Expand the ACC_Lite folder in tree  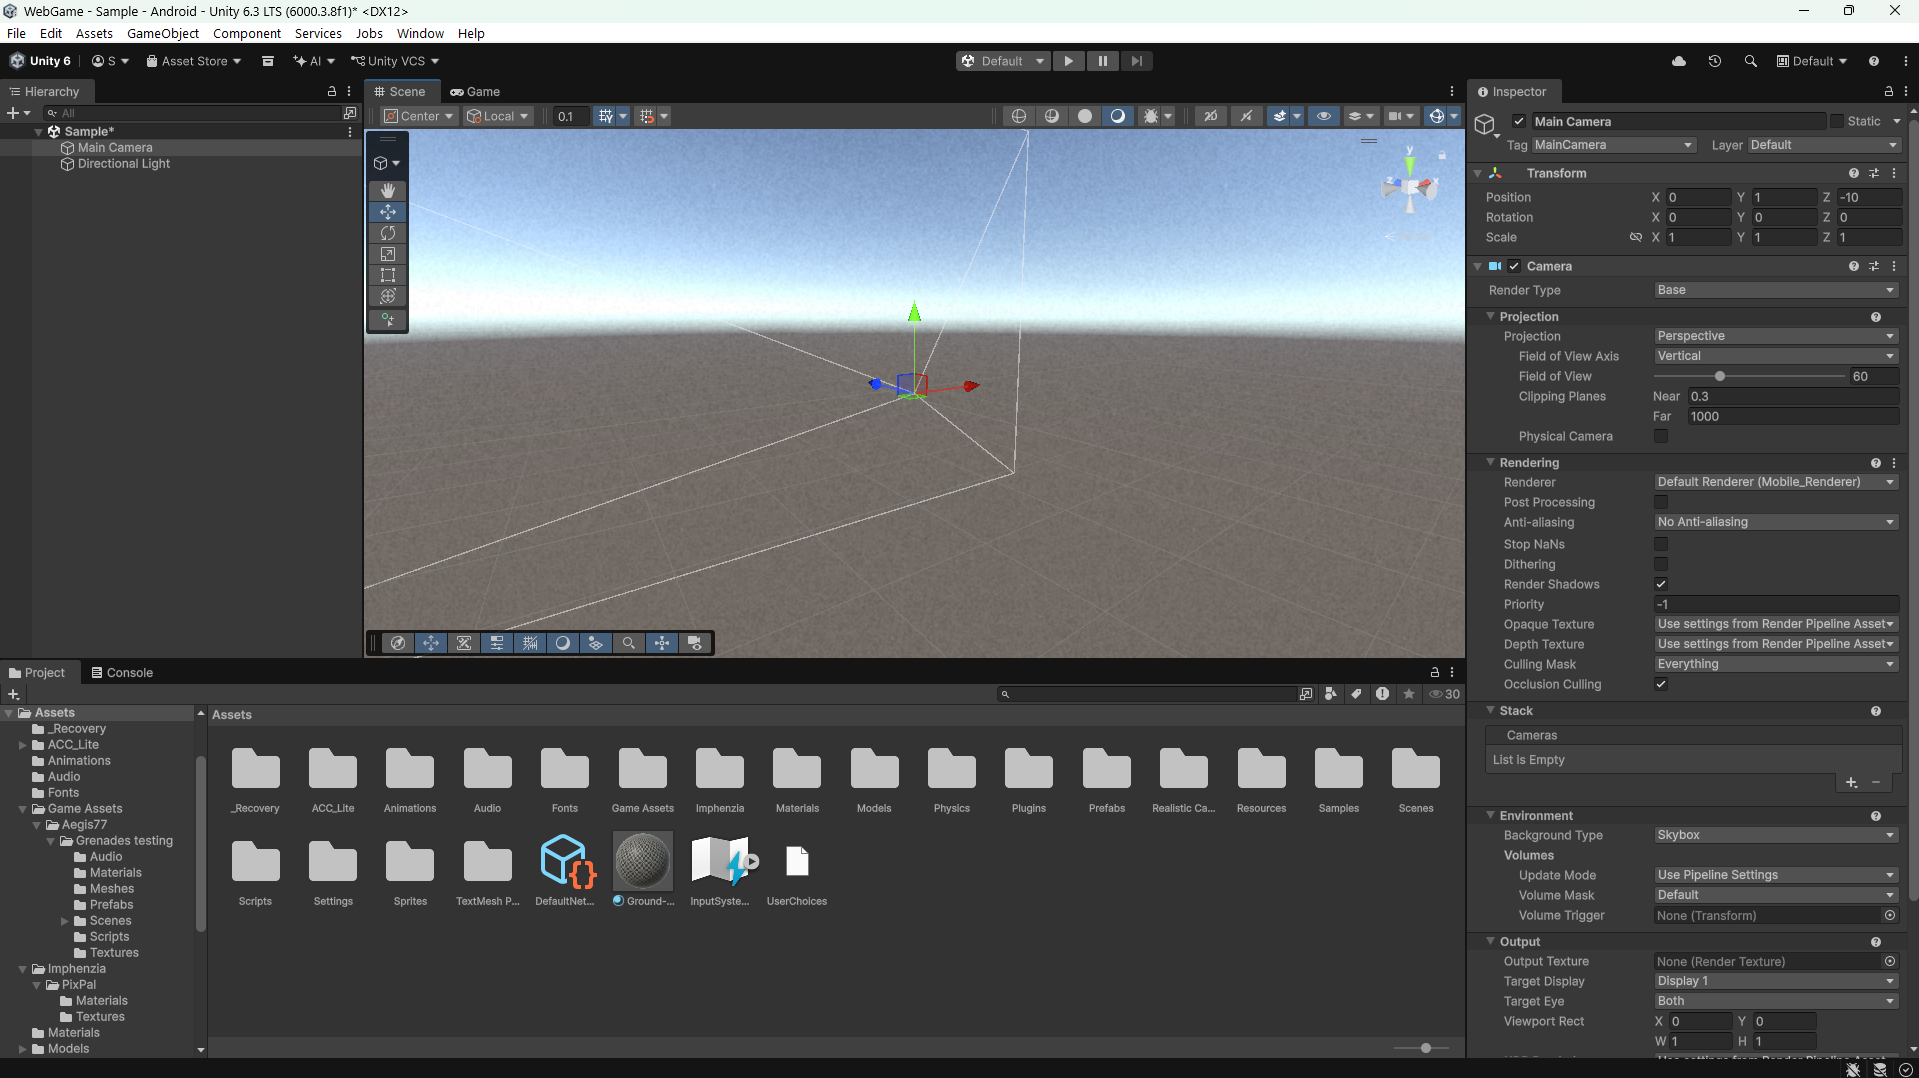click(x=23, y=745)
